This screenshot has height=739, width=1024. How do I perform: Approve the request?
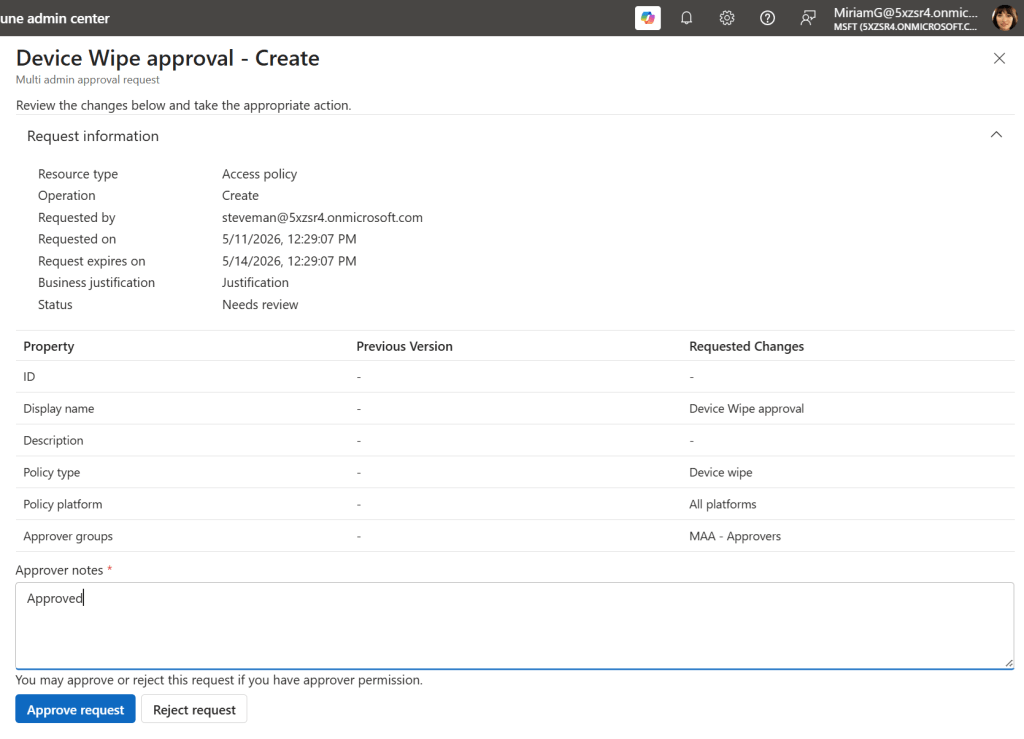click(x=76, y=710)
